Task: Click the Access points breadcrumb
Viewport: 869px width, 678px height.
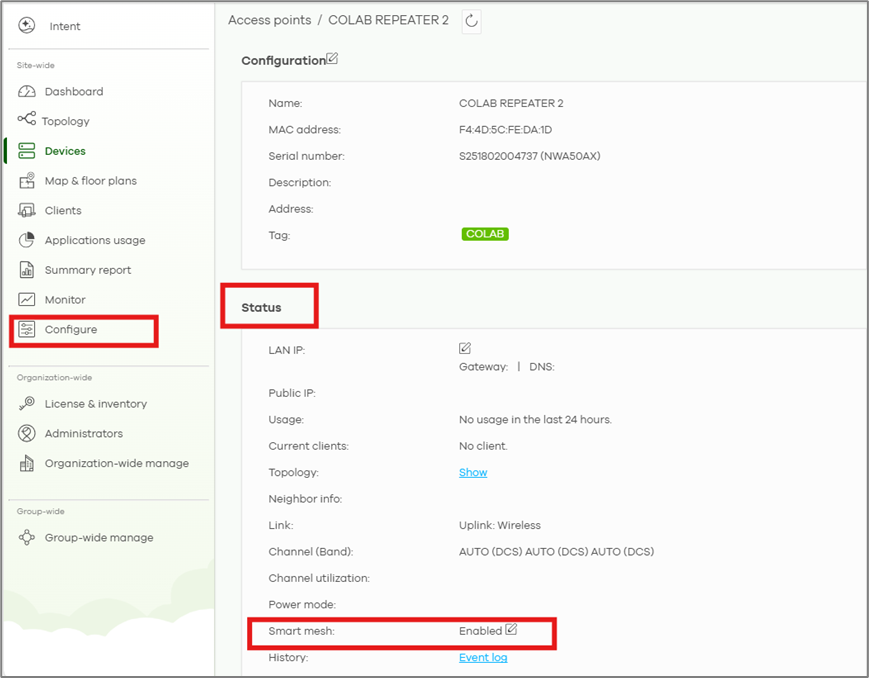Action: coord(270,20)
